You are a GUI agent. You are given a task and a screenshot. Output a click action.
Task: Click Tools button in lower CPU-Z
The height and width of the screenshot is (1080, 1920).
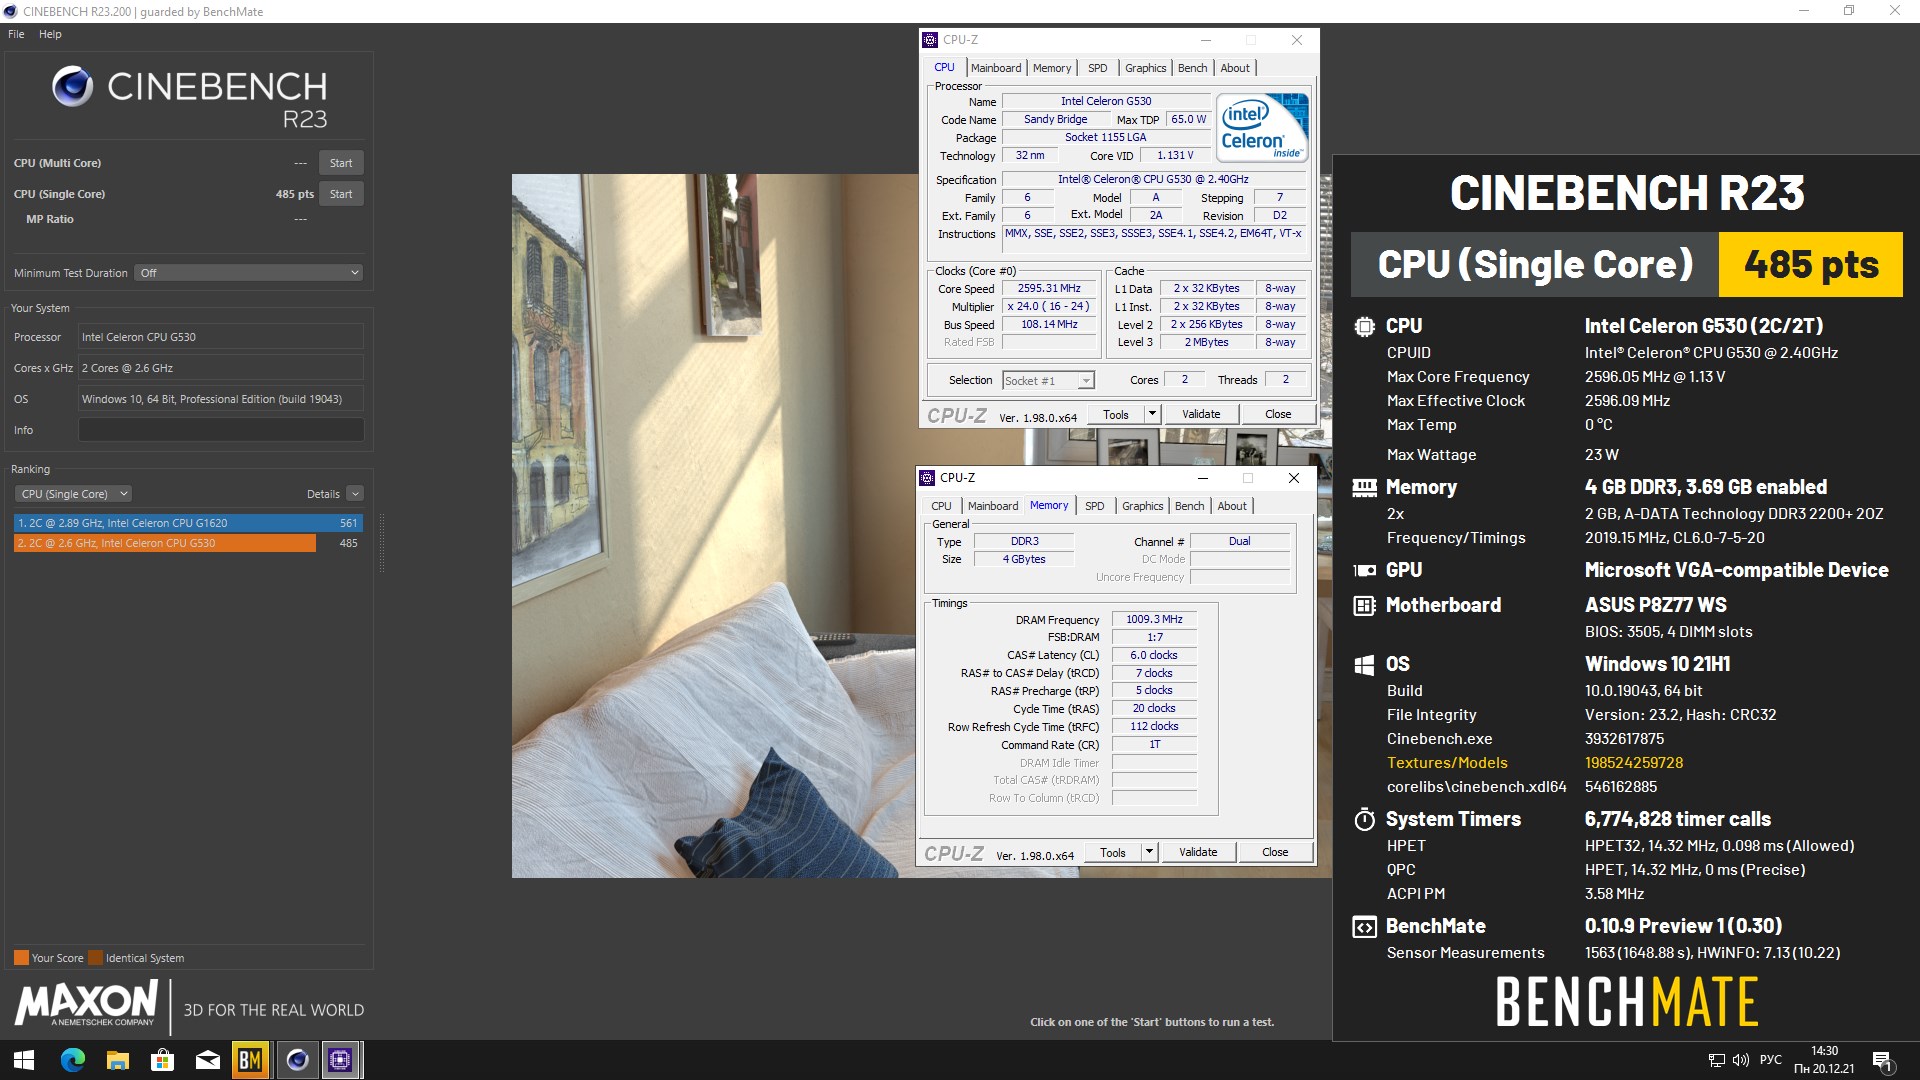[1113, 852]
